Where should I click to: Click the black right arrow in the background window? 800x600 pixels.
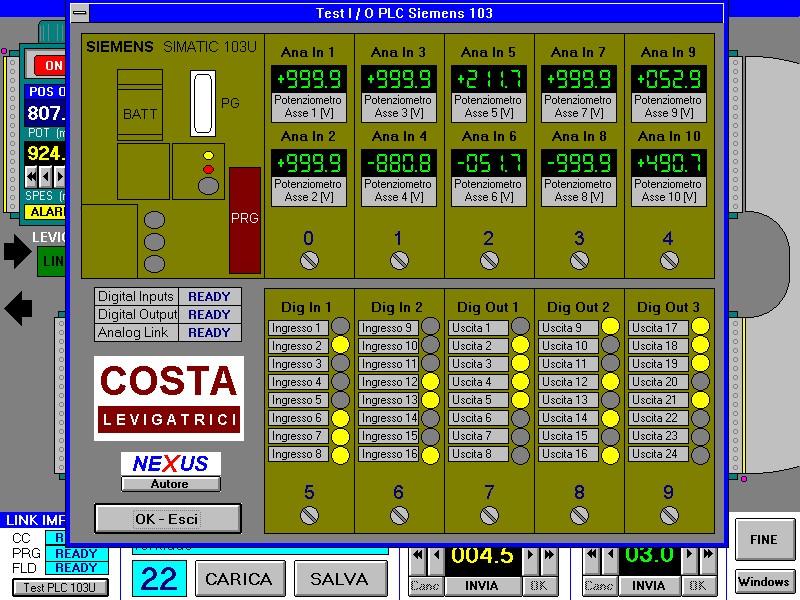point(17,251)
